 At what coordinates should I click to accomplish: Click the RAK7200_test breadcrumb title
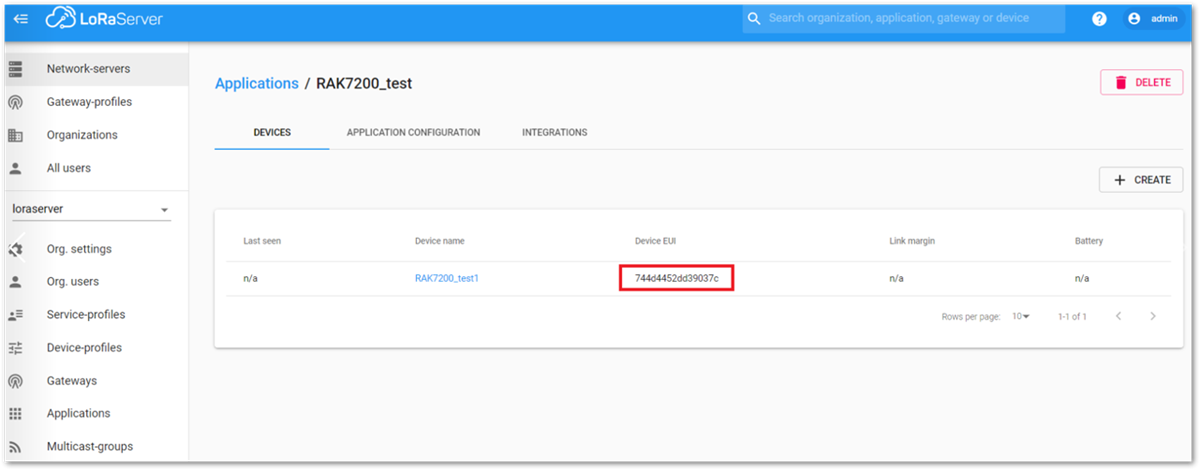tap(364, 84)
